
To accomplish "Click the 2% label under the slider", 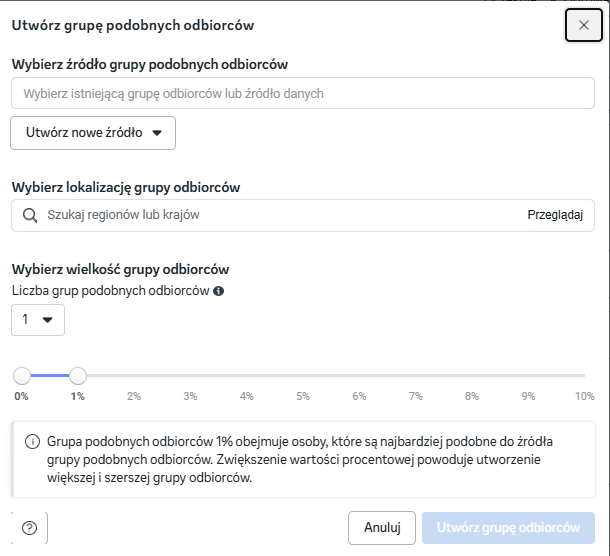I will tap(134, 396).
